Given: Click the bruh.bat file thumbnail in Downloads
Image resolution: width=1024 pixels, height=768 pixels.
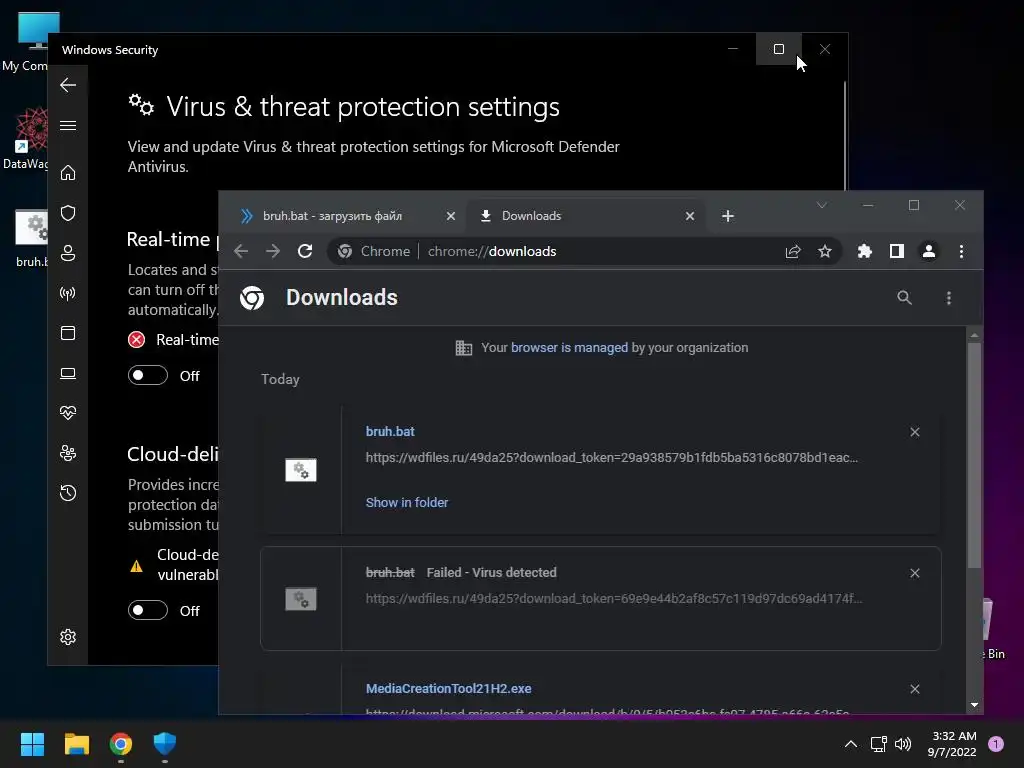Looking at the screenshot, I should pyautogui.click(x=300, y=470).
